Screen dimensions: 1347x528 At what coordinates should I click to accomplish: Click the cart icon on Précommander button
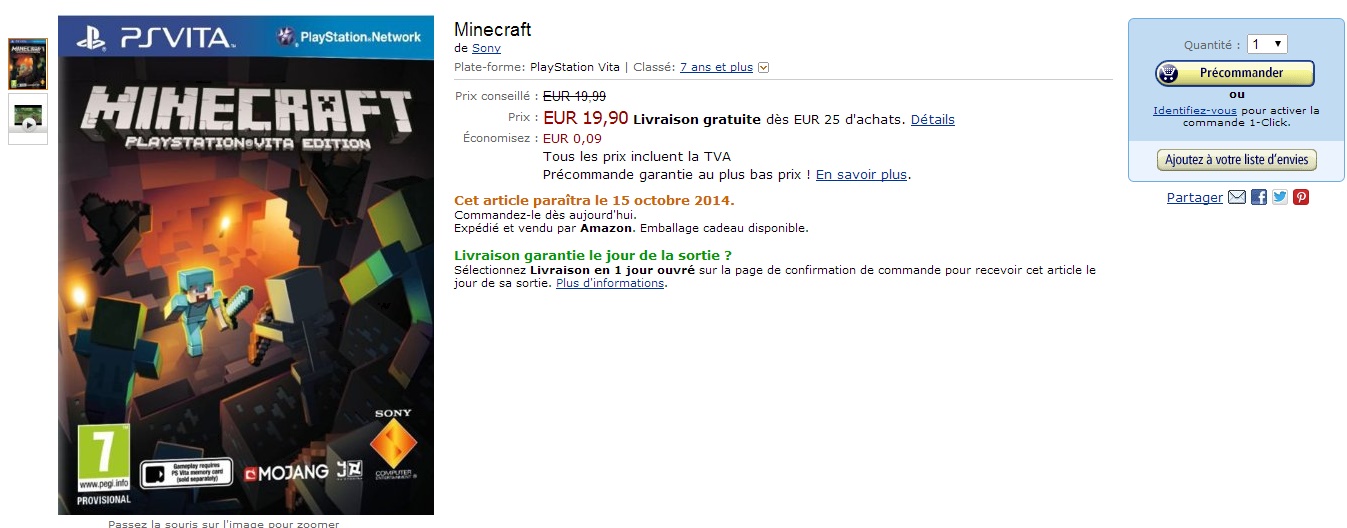(1169, 73)
